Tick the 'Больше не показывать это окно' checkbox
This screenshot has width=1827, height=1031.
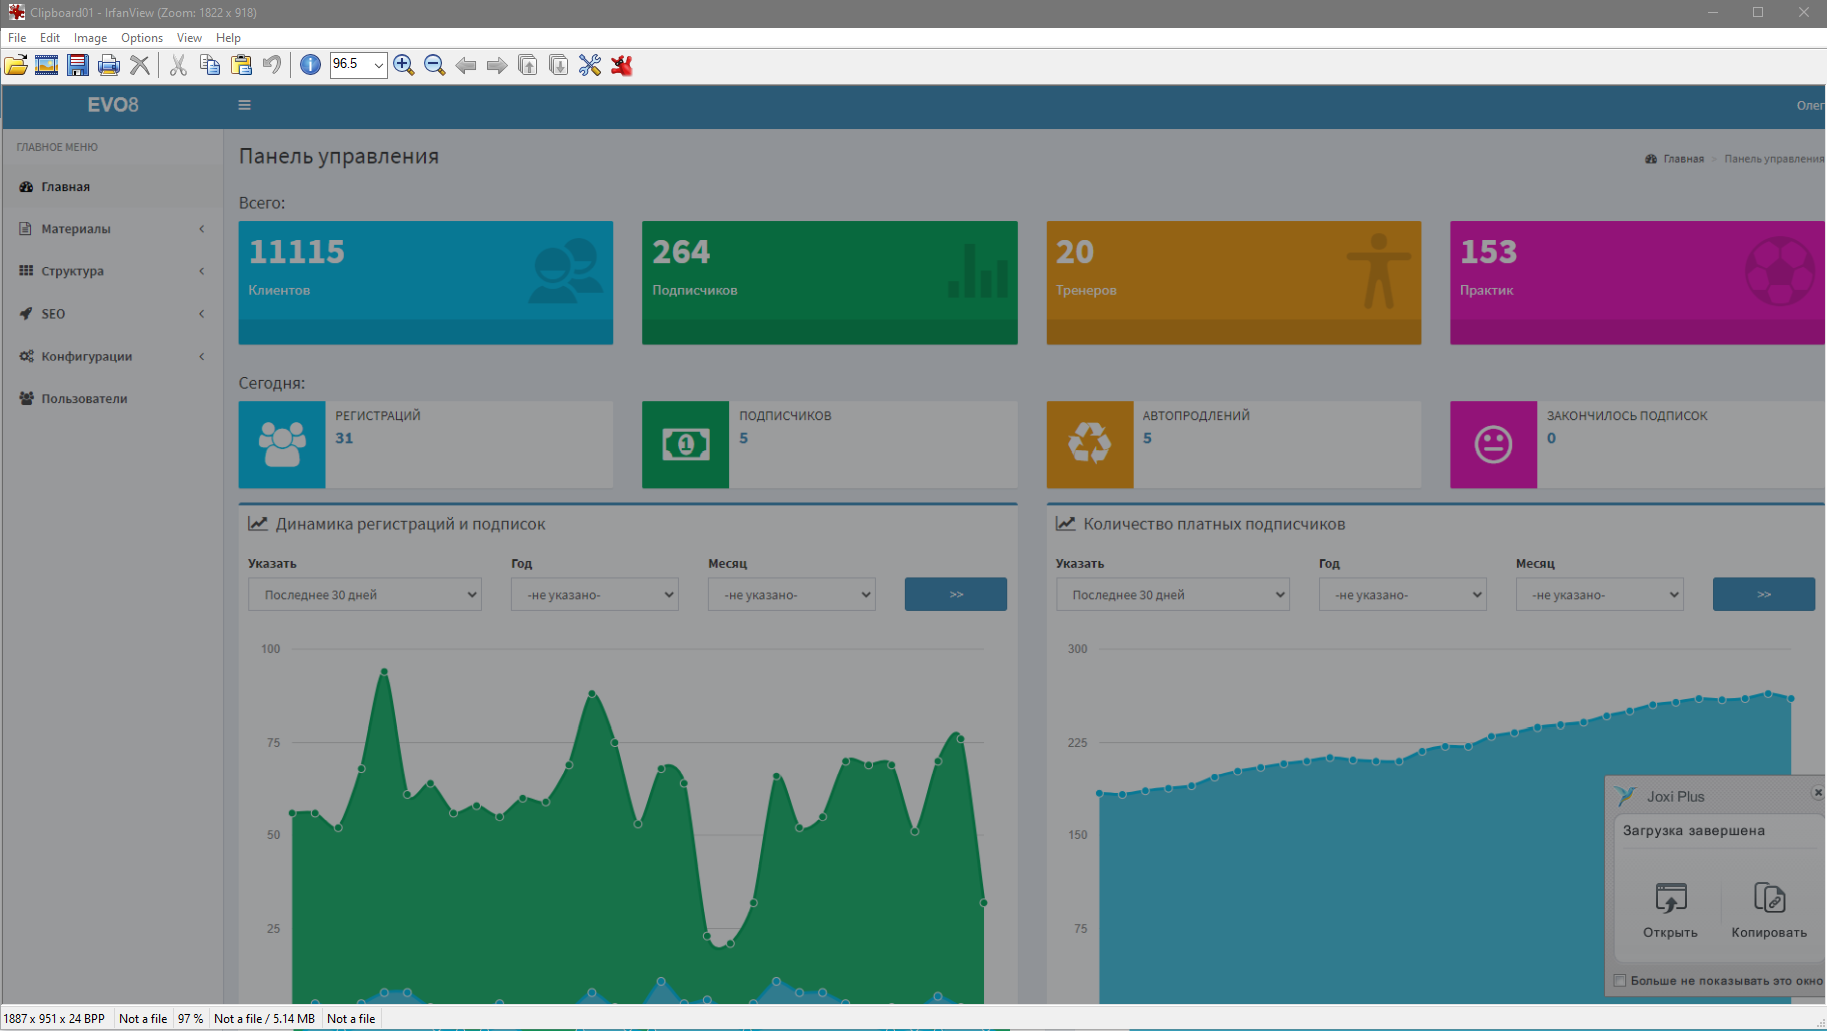[x=1620, y=981]
